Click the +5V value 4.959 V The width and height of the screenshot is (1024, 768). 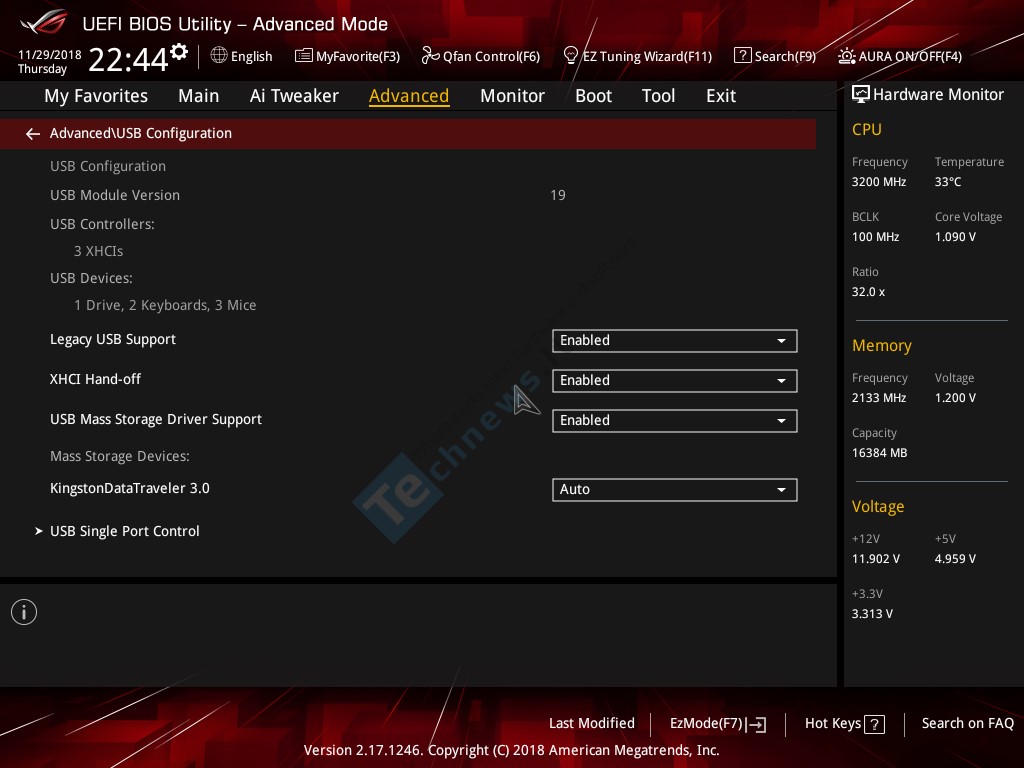tap(955, 559)
